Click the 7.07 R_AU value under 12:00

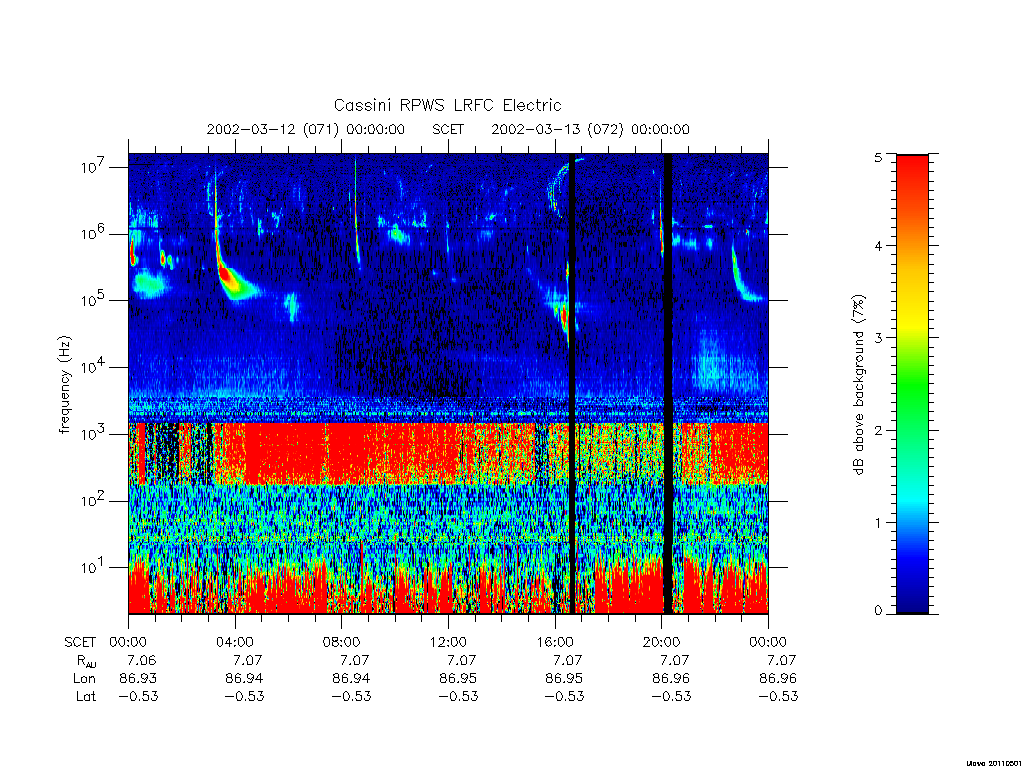click(x=462, y=660)
